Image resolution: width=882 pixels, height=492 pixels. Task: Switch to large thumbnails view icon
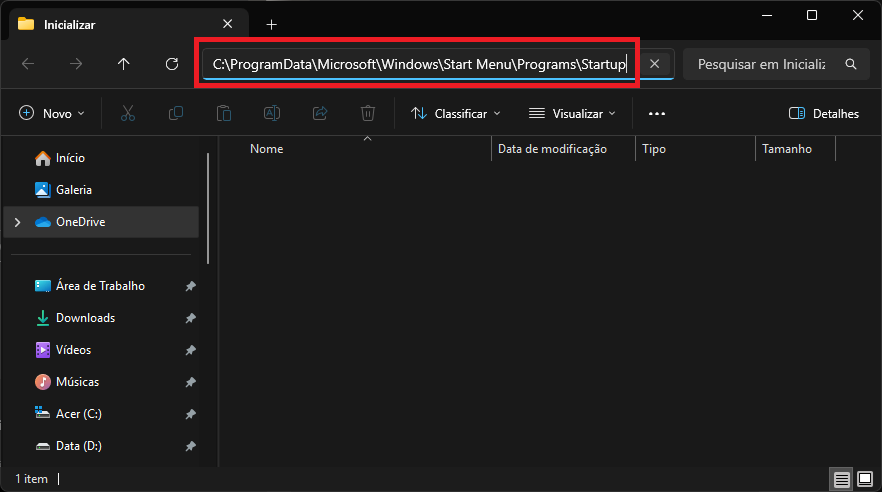coord(865,480)
